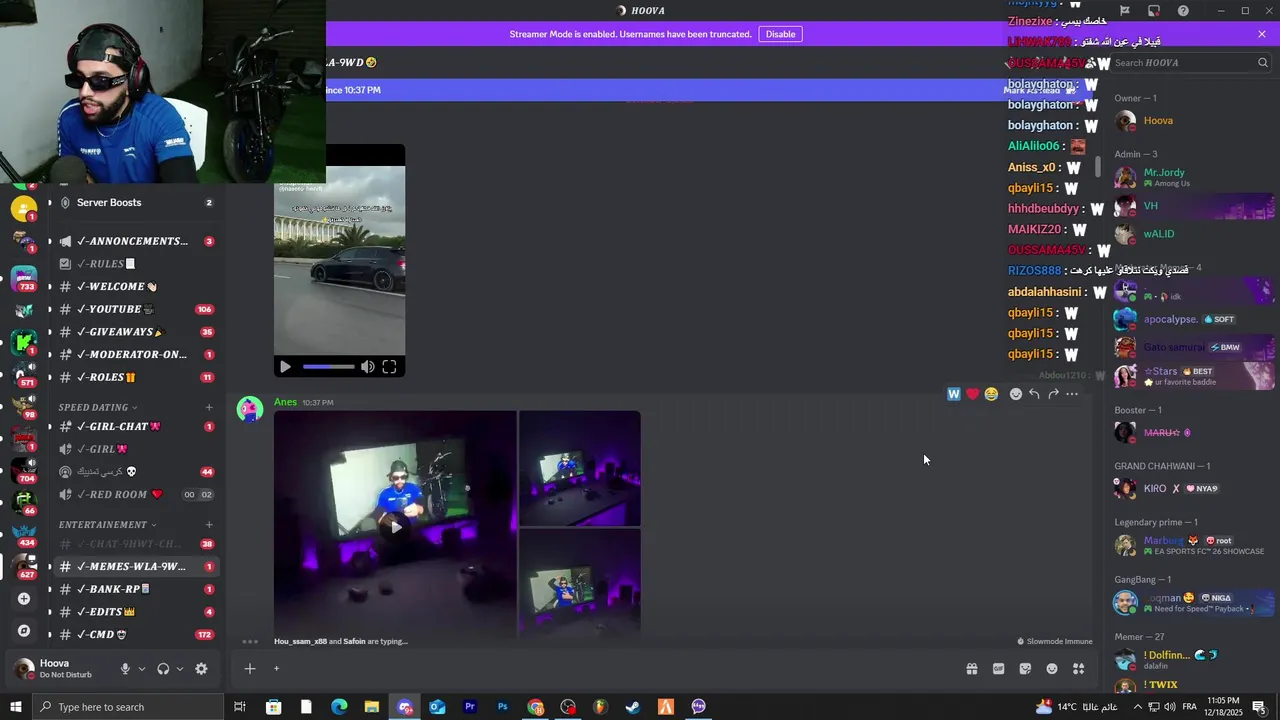This screenshot has height=720, width=1280.
Task: Forward Anes' message
Action: point(1053,394)
